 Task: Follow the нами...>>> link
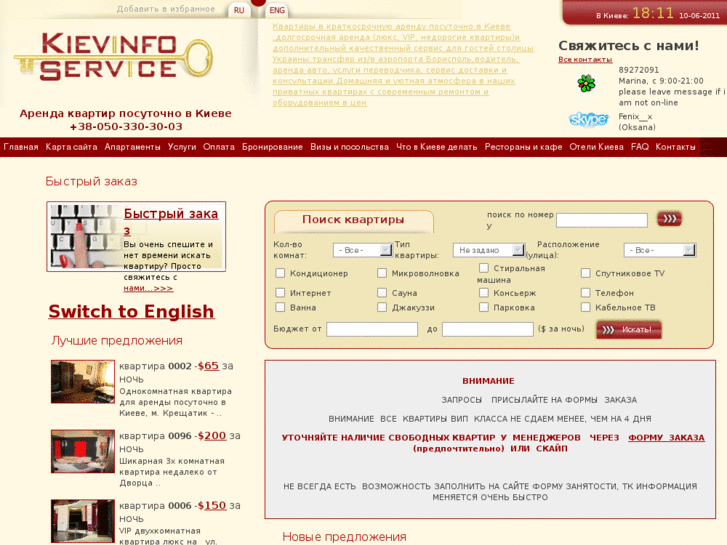click(x=148, y=288)
